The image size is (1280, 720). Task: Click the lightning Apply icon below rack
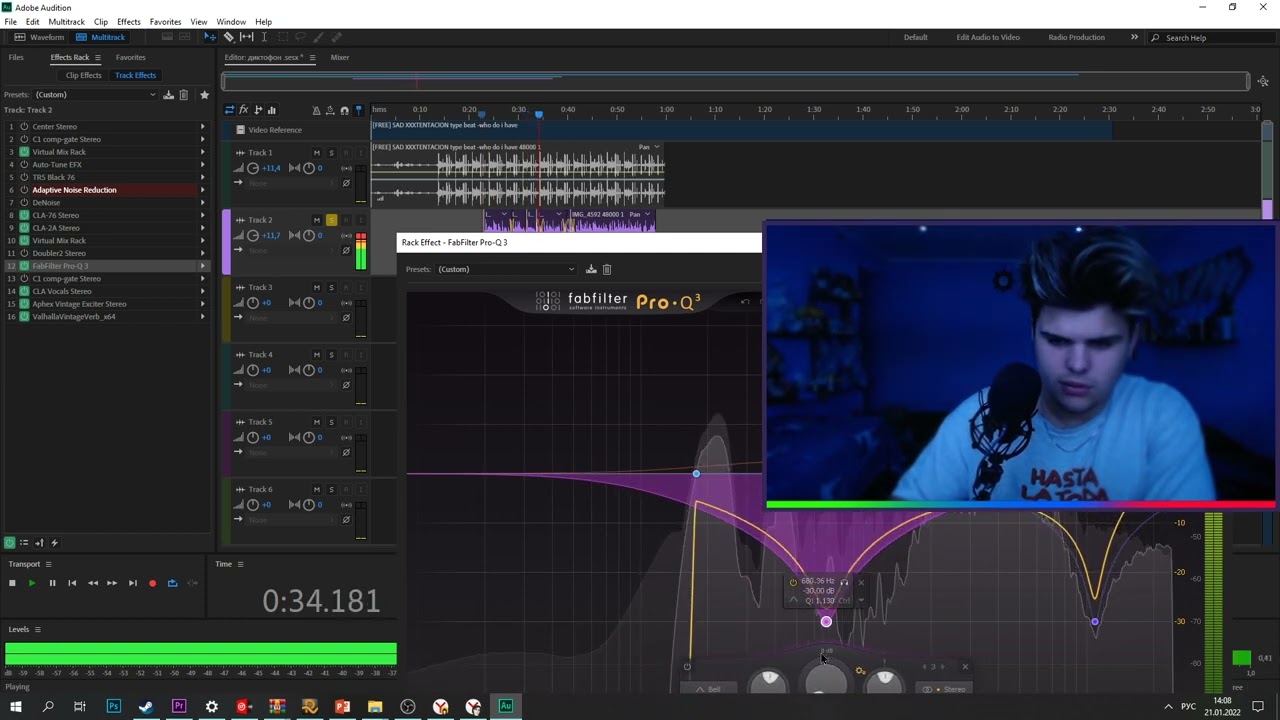(54, 543)
